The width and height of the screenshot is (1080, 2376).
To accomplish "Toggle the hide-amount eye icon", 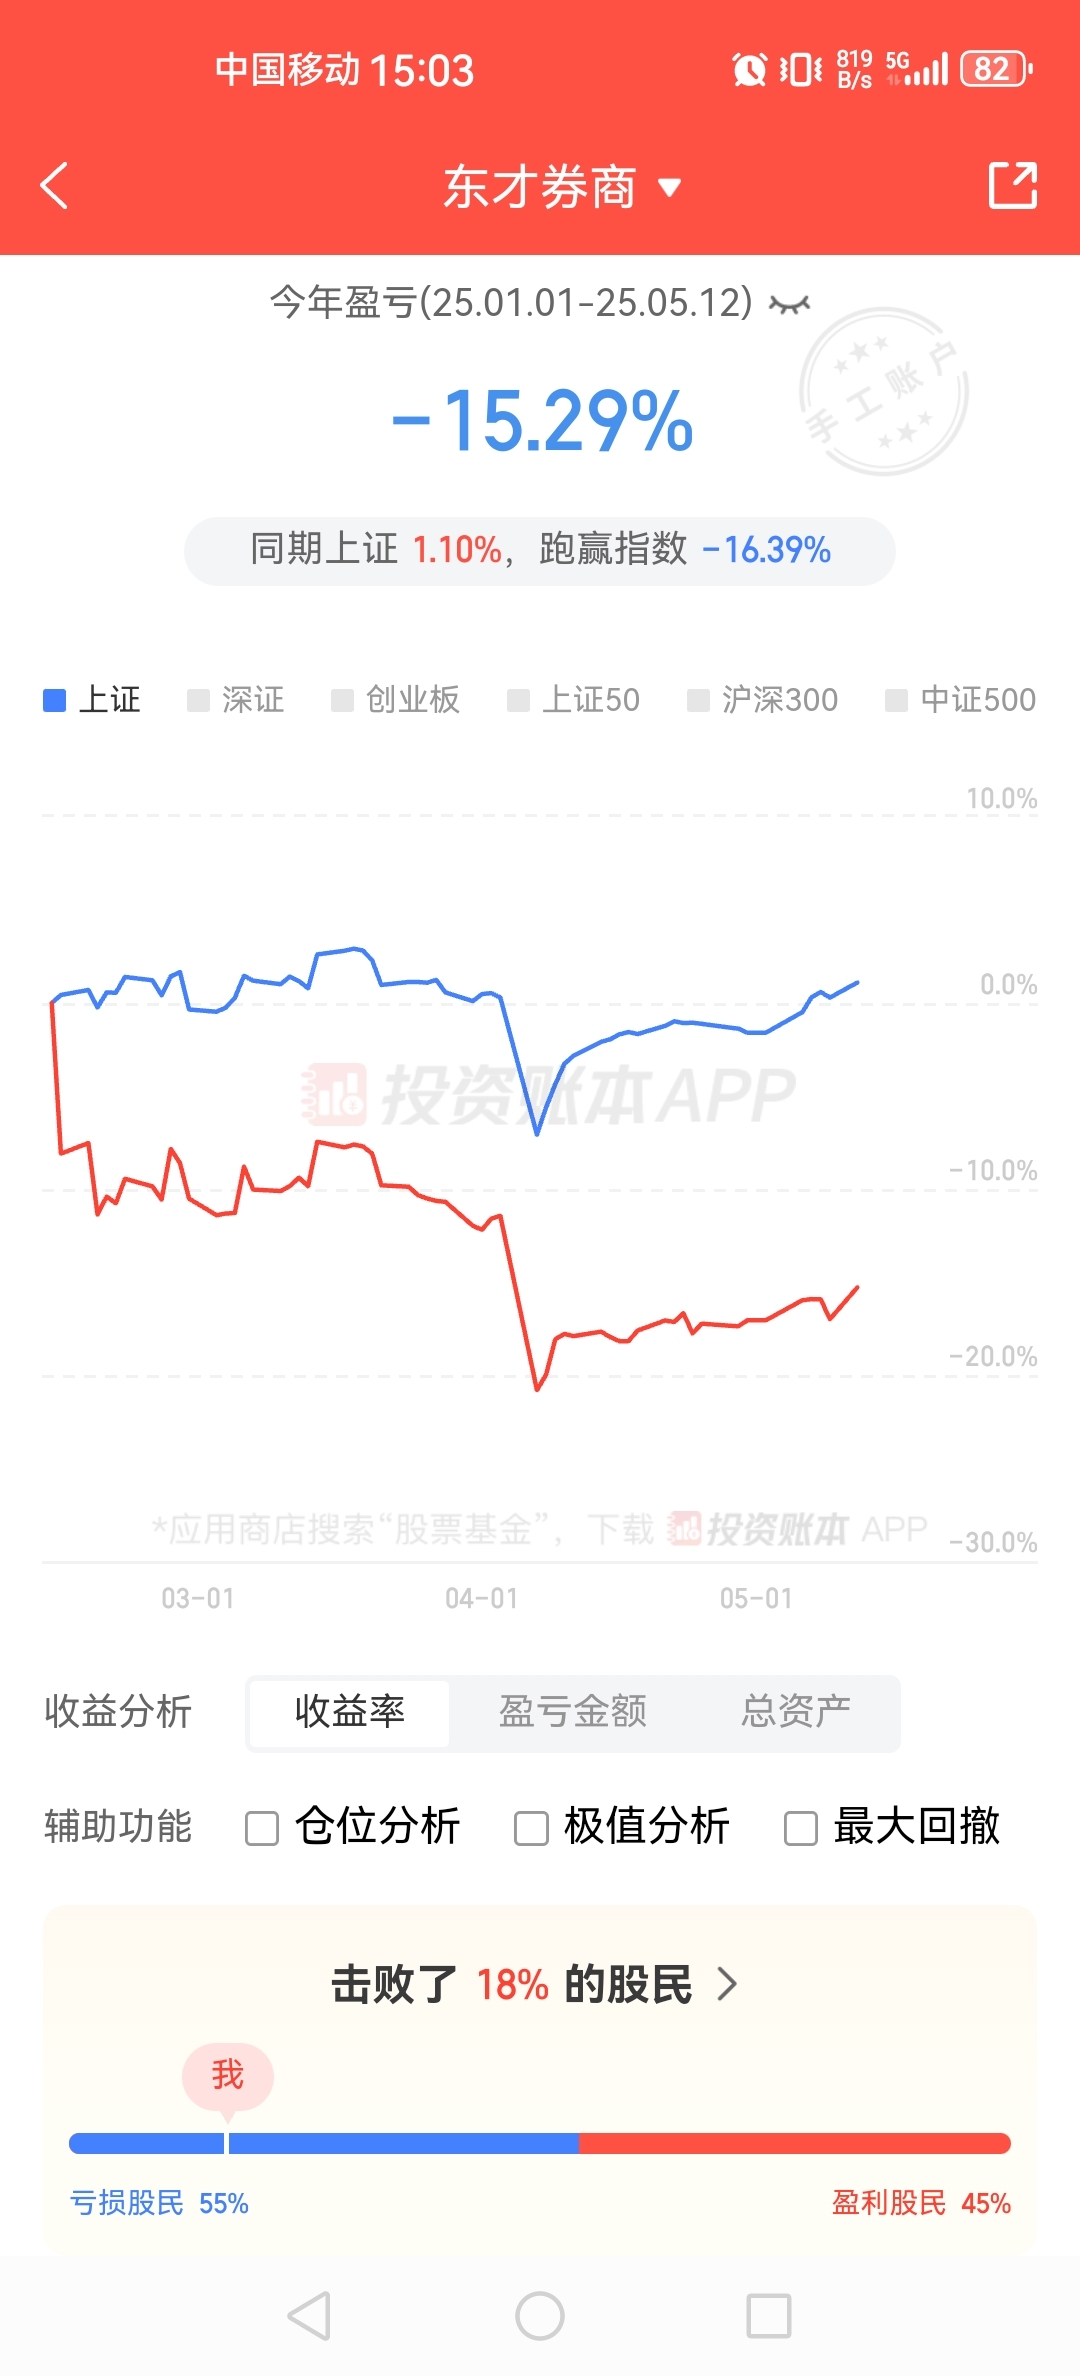I will 789,304.
